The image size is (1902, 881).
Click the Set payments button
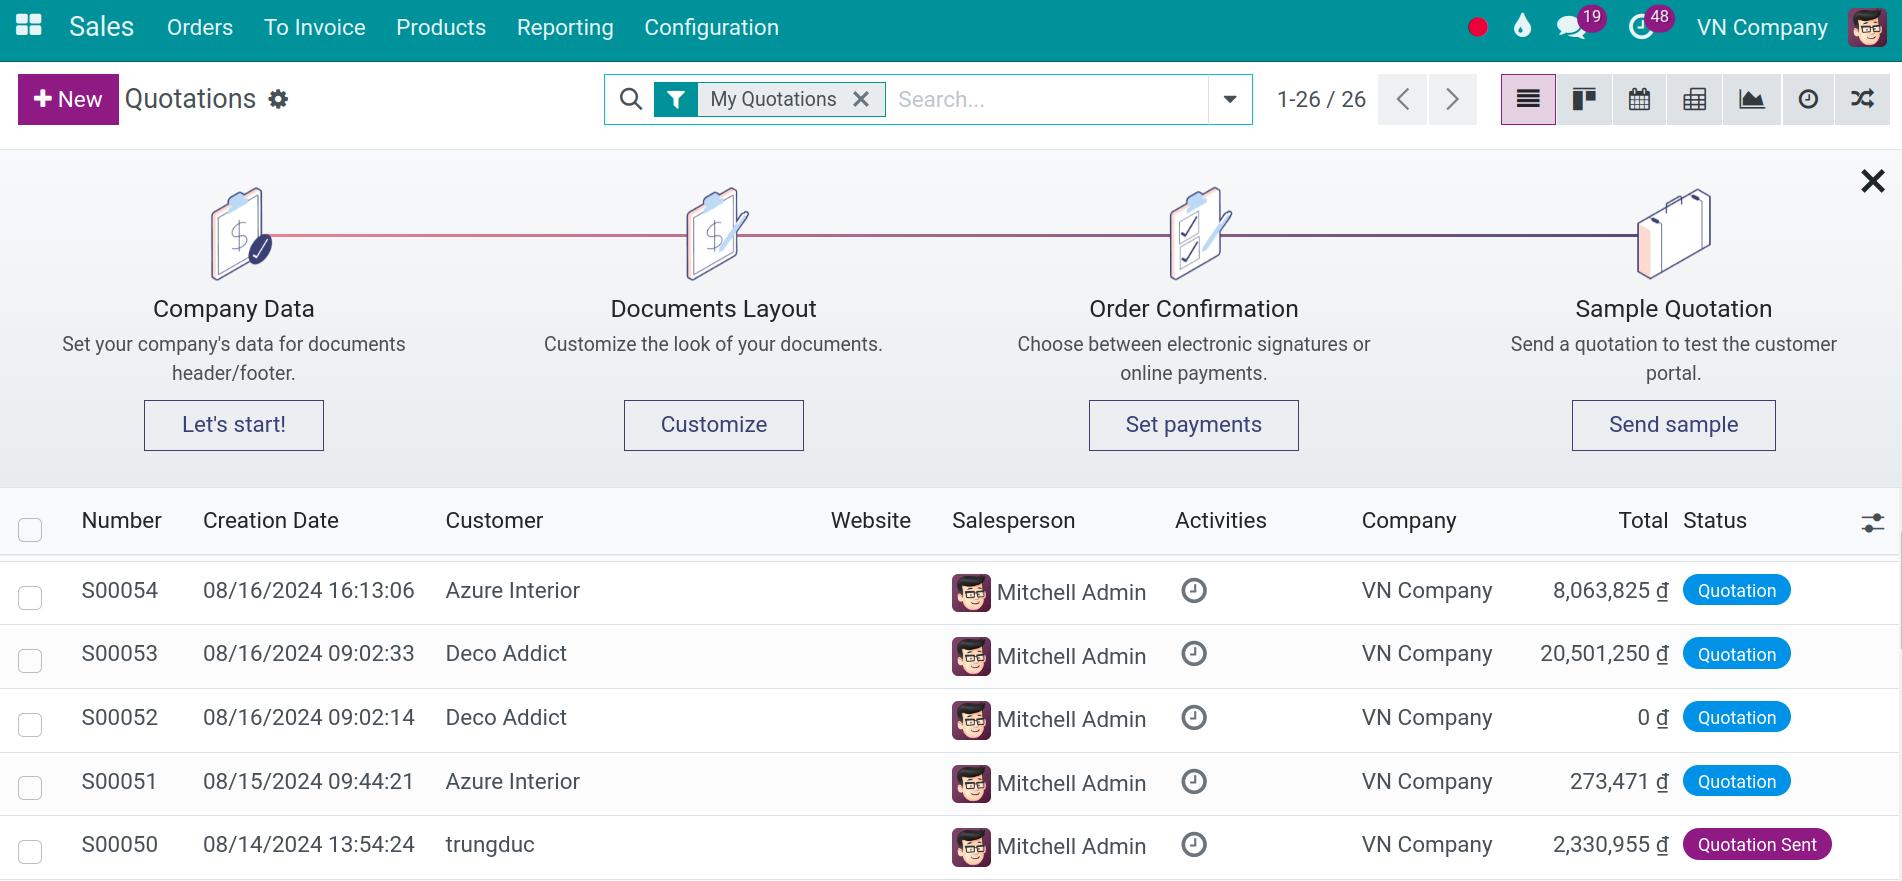click(x=1194, y=425)
